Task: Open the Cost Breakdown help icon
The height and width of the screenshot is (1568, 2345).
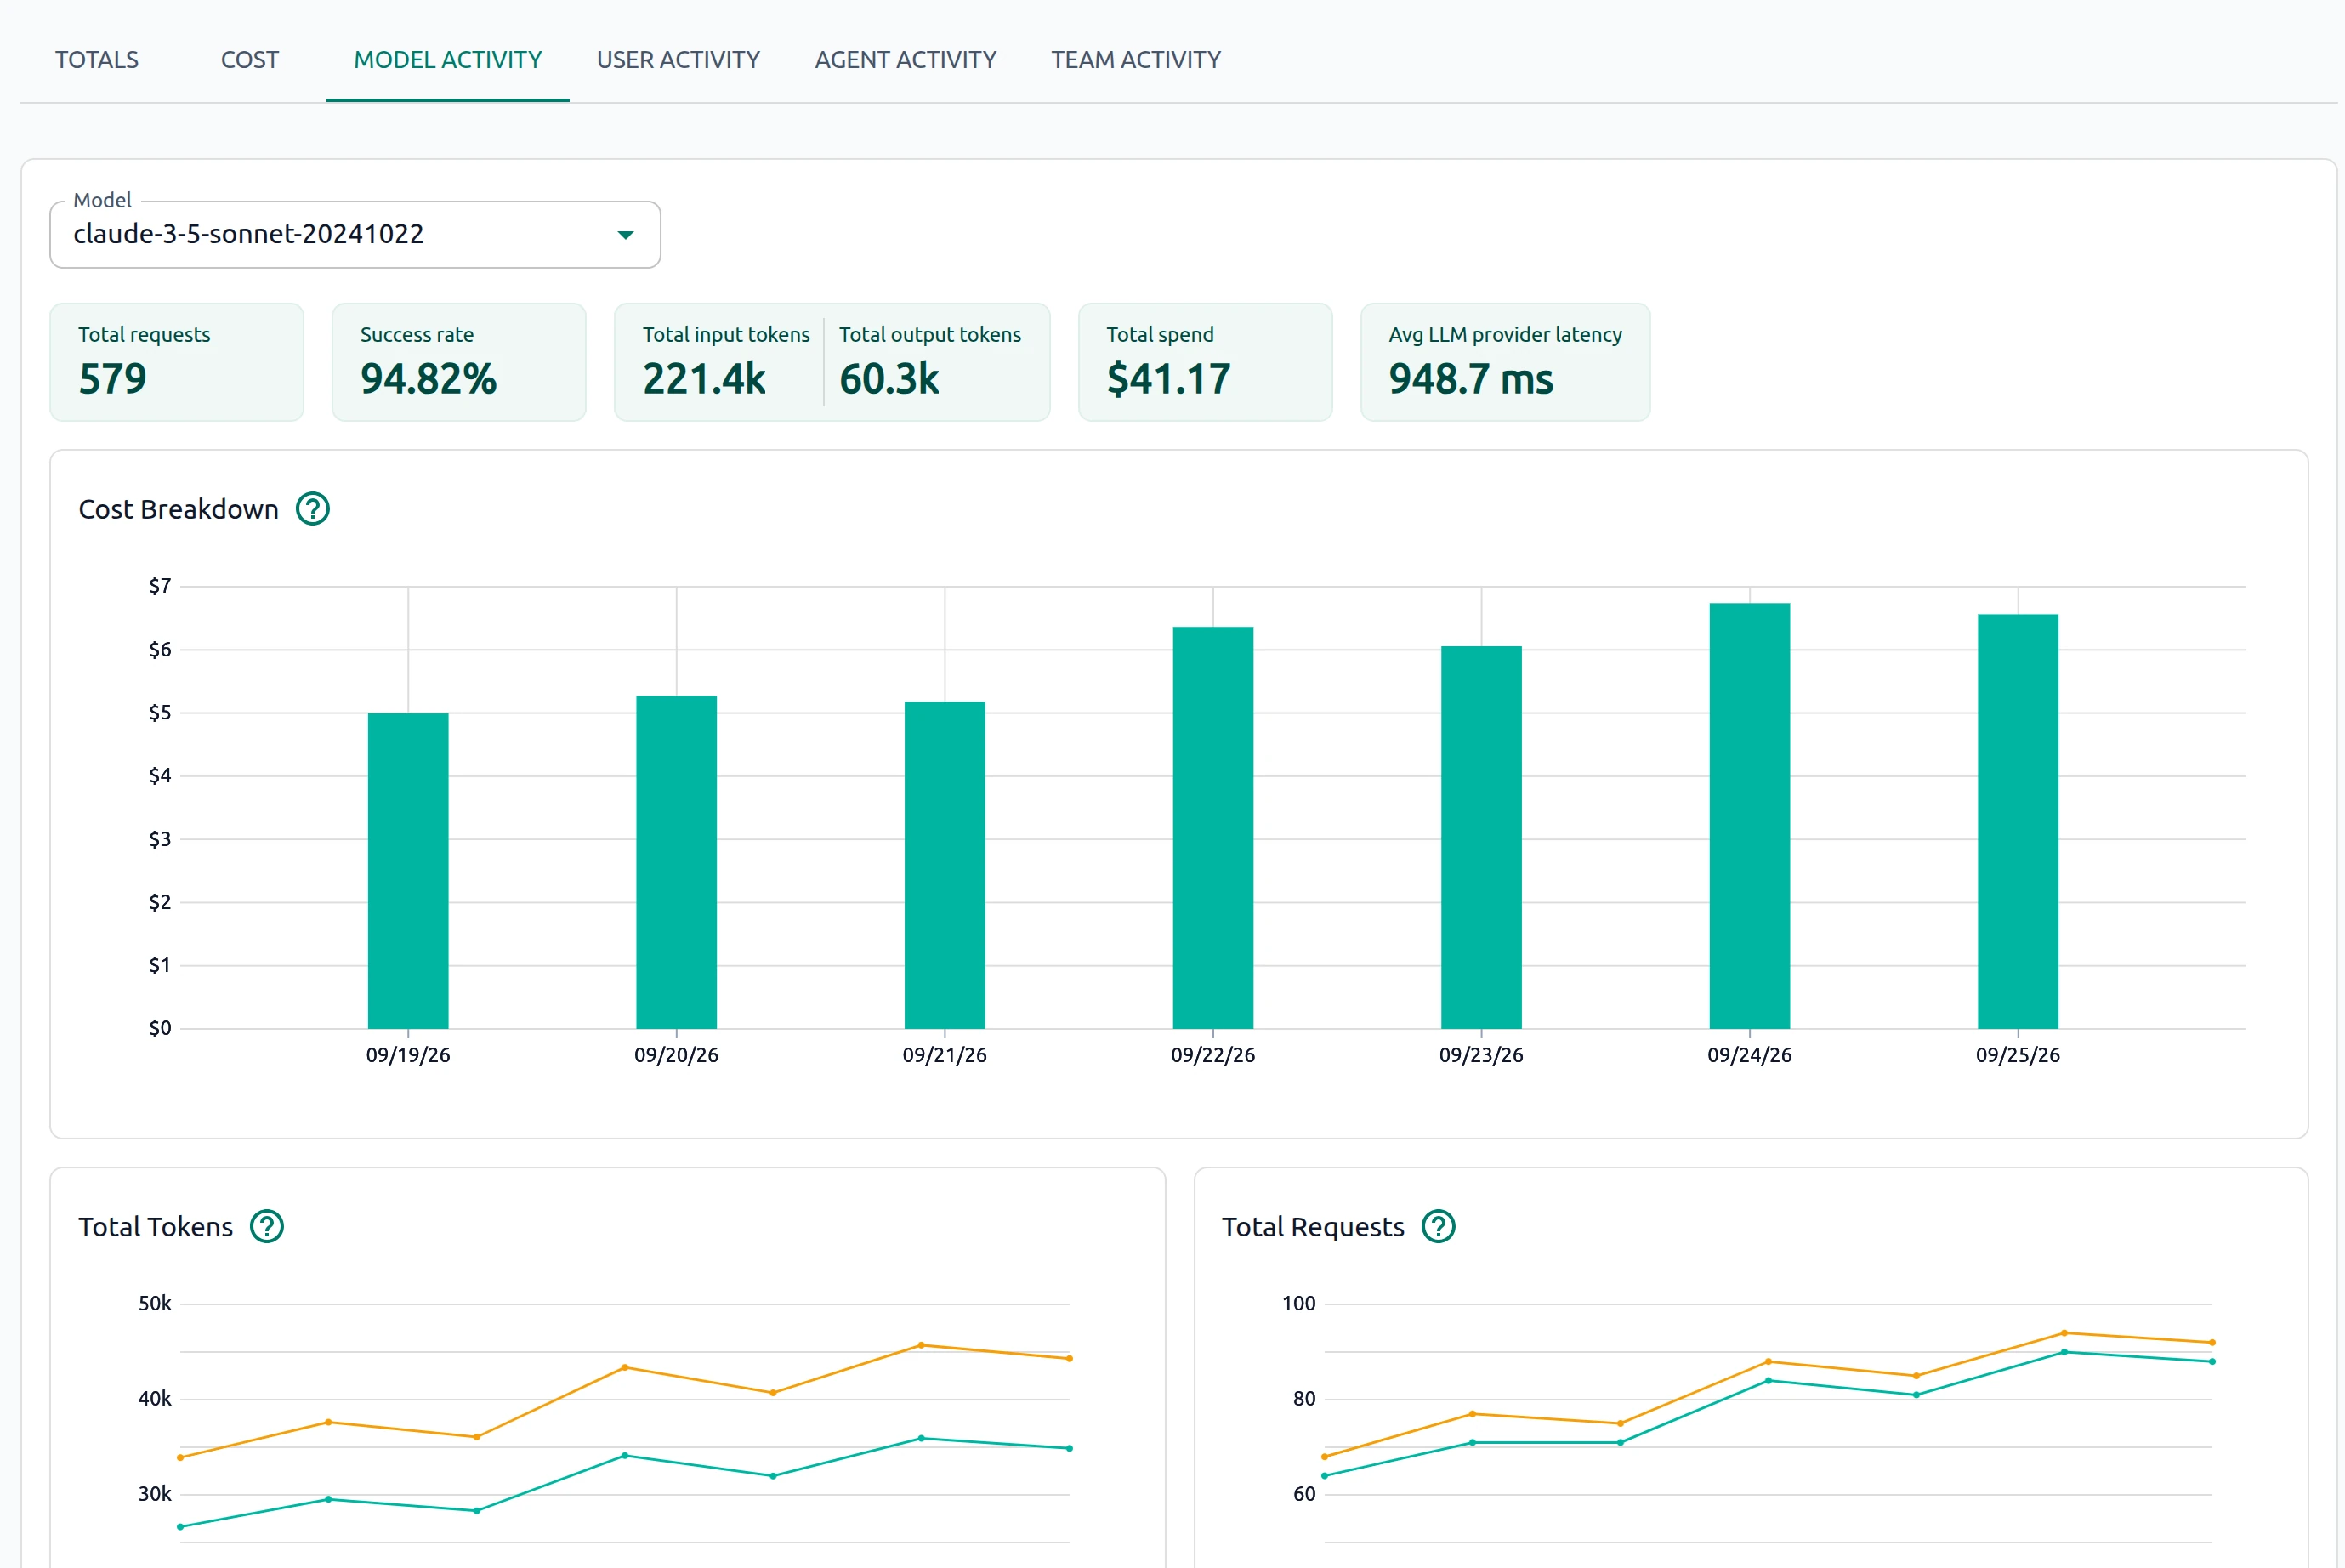Action: pyautogui.click(x=313, y=509)
